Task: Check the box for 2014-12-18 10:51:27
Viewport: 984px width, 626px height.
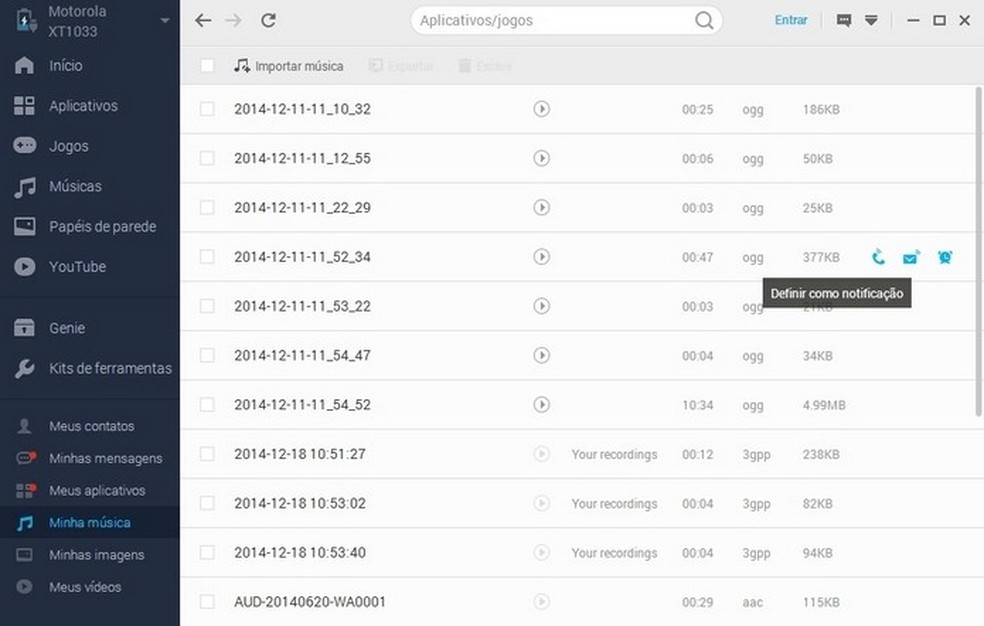Action: [x=207, y=454]
